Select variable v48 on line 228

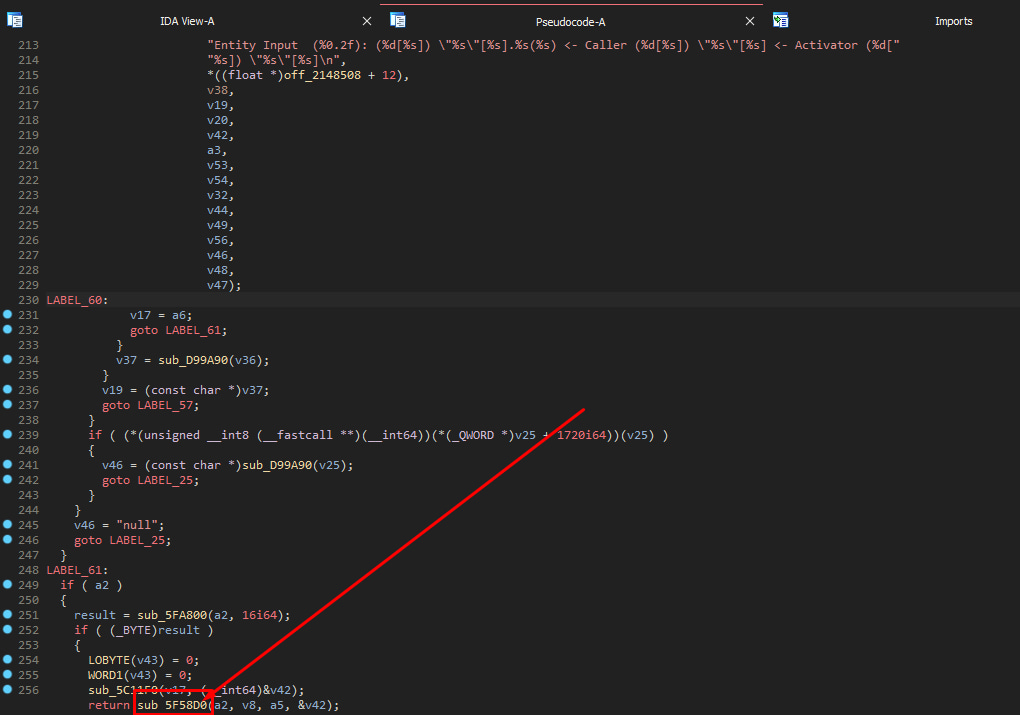pos(217,269)
